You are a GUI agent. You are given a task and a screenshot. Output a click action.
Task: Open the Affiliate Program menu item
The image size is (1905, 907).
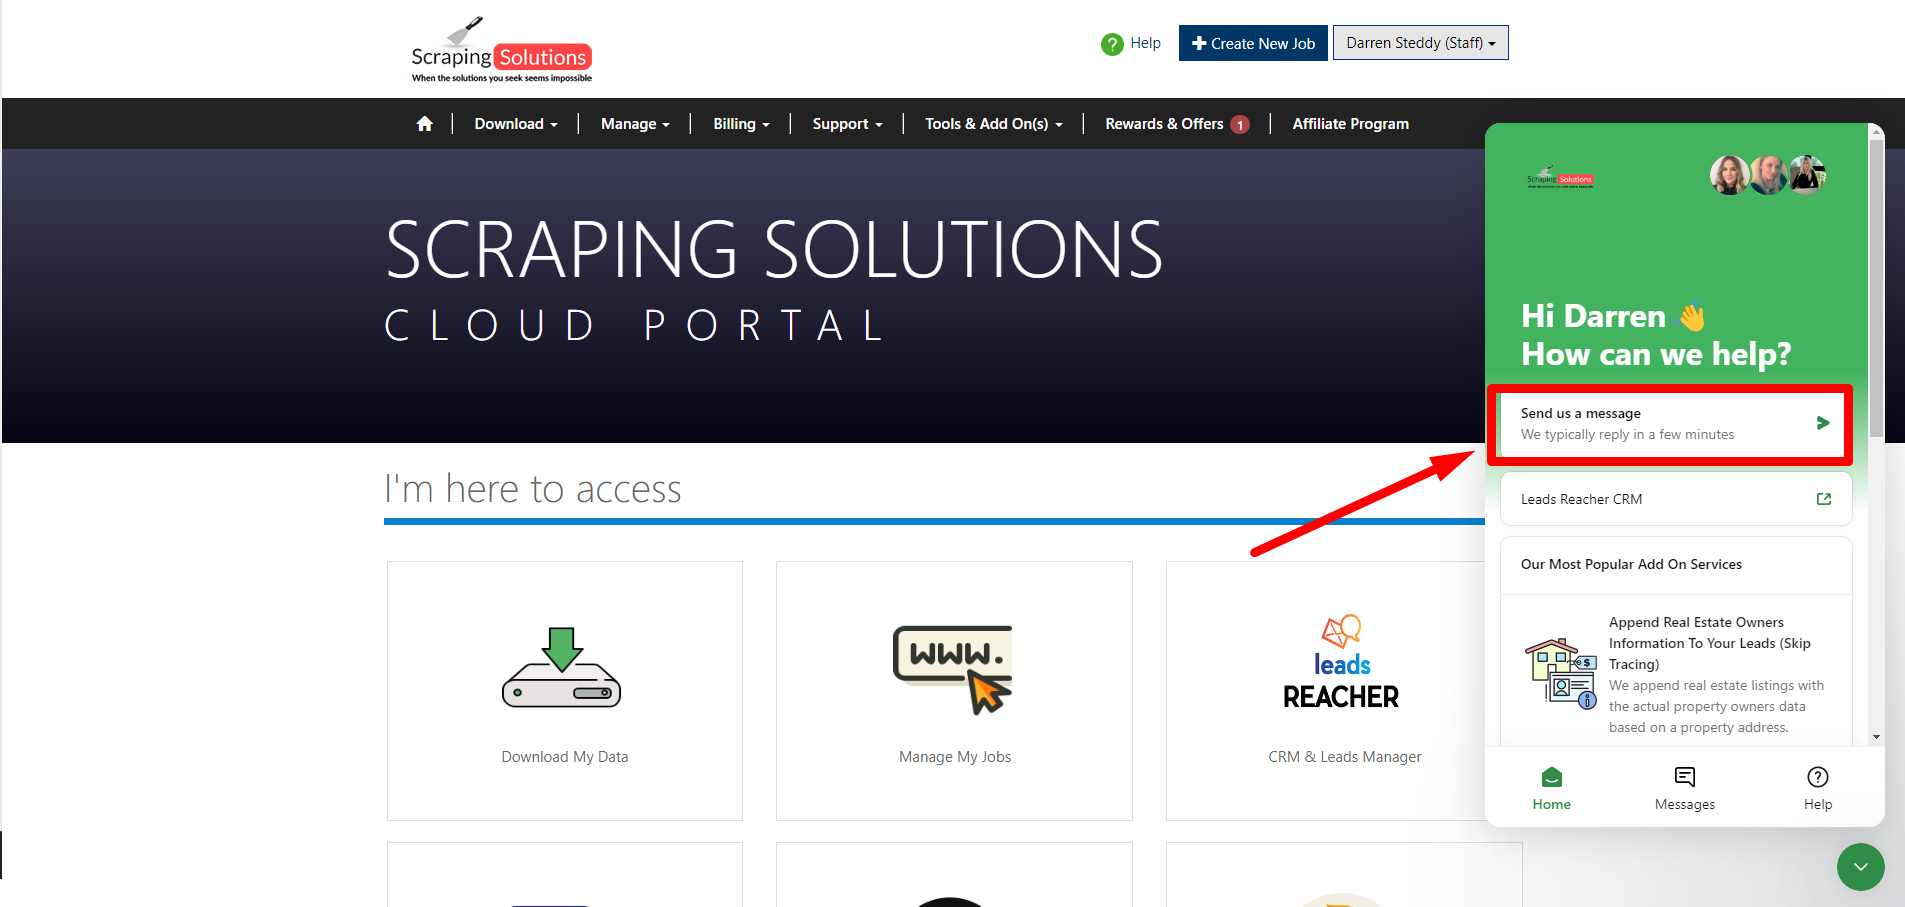1351,124
